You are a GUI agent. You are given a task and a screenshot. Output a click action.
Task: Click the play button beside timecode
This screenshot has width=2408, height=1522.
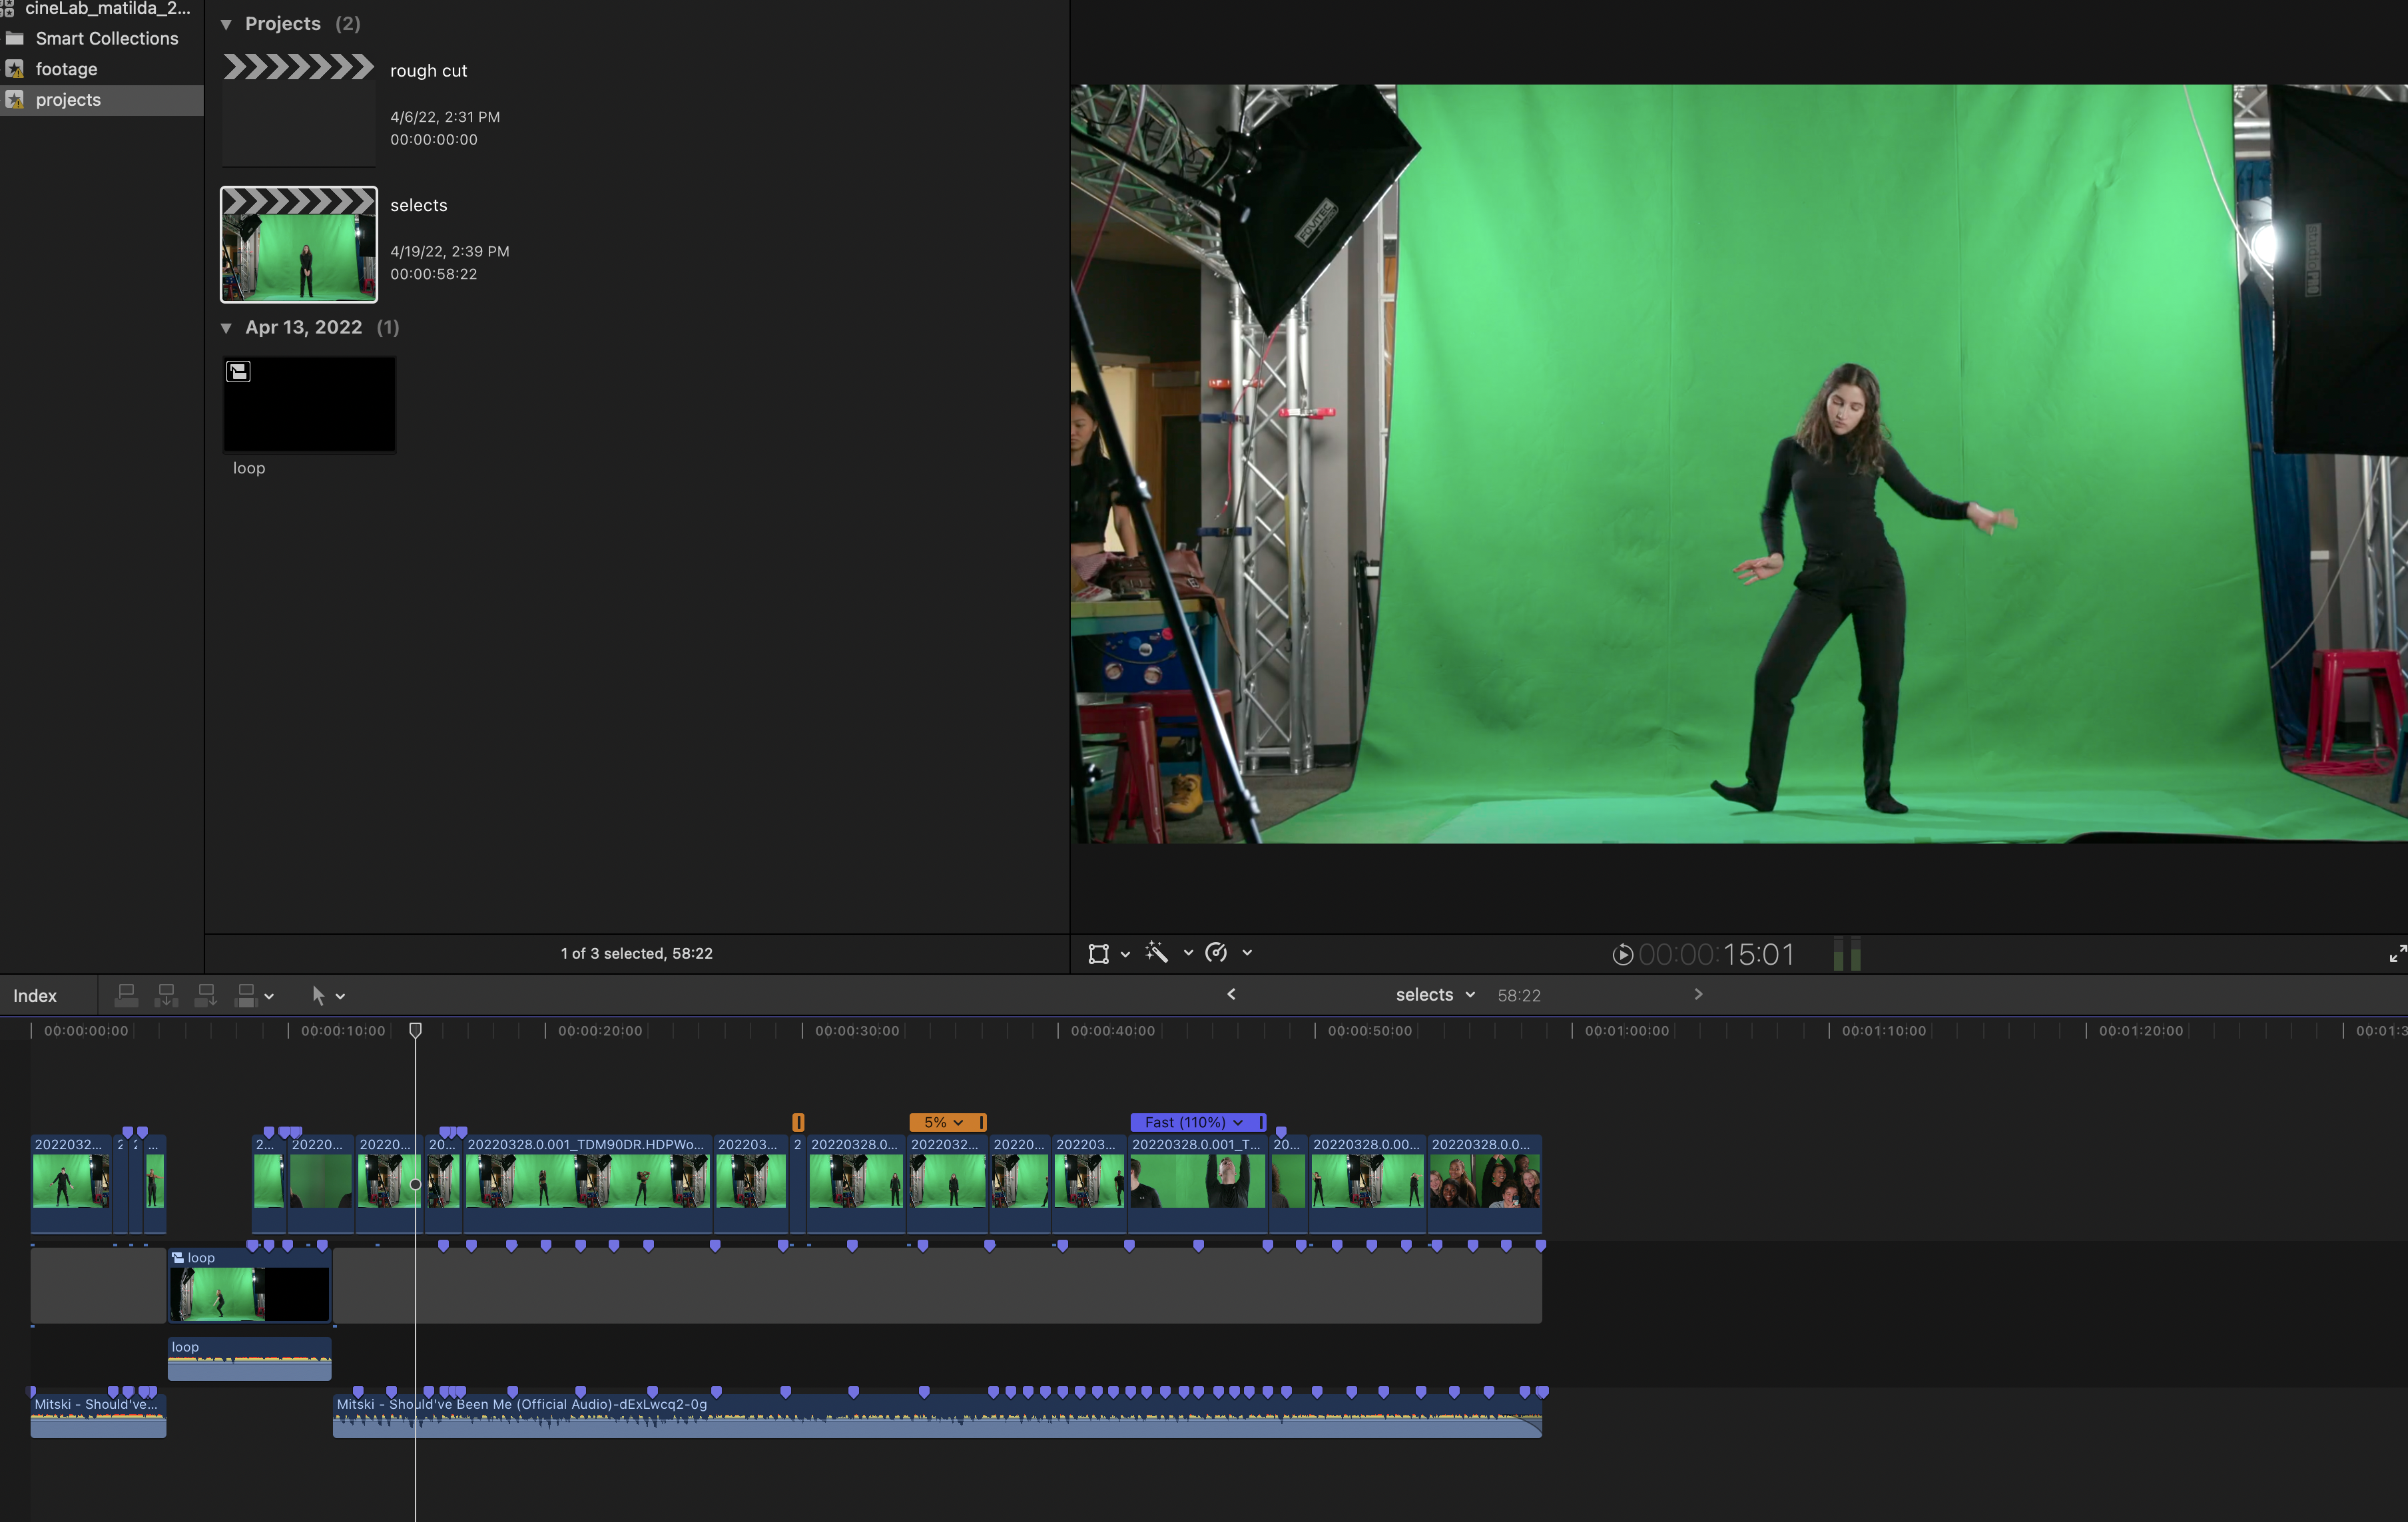[1622, 955]
